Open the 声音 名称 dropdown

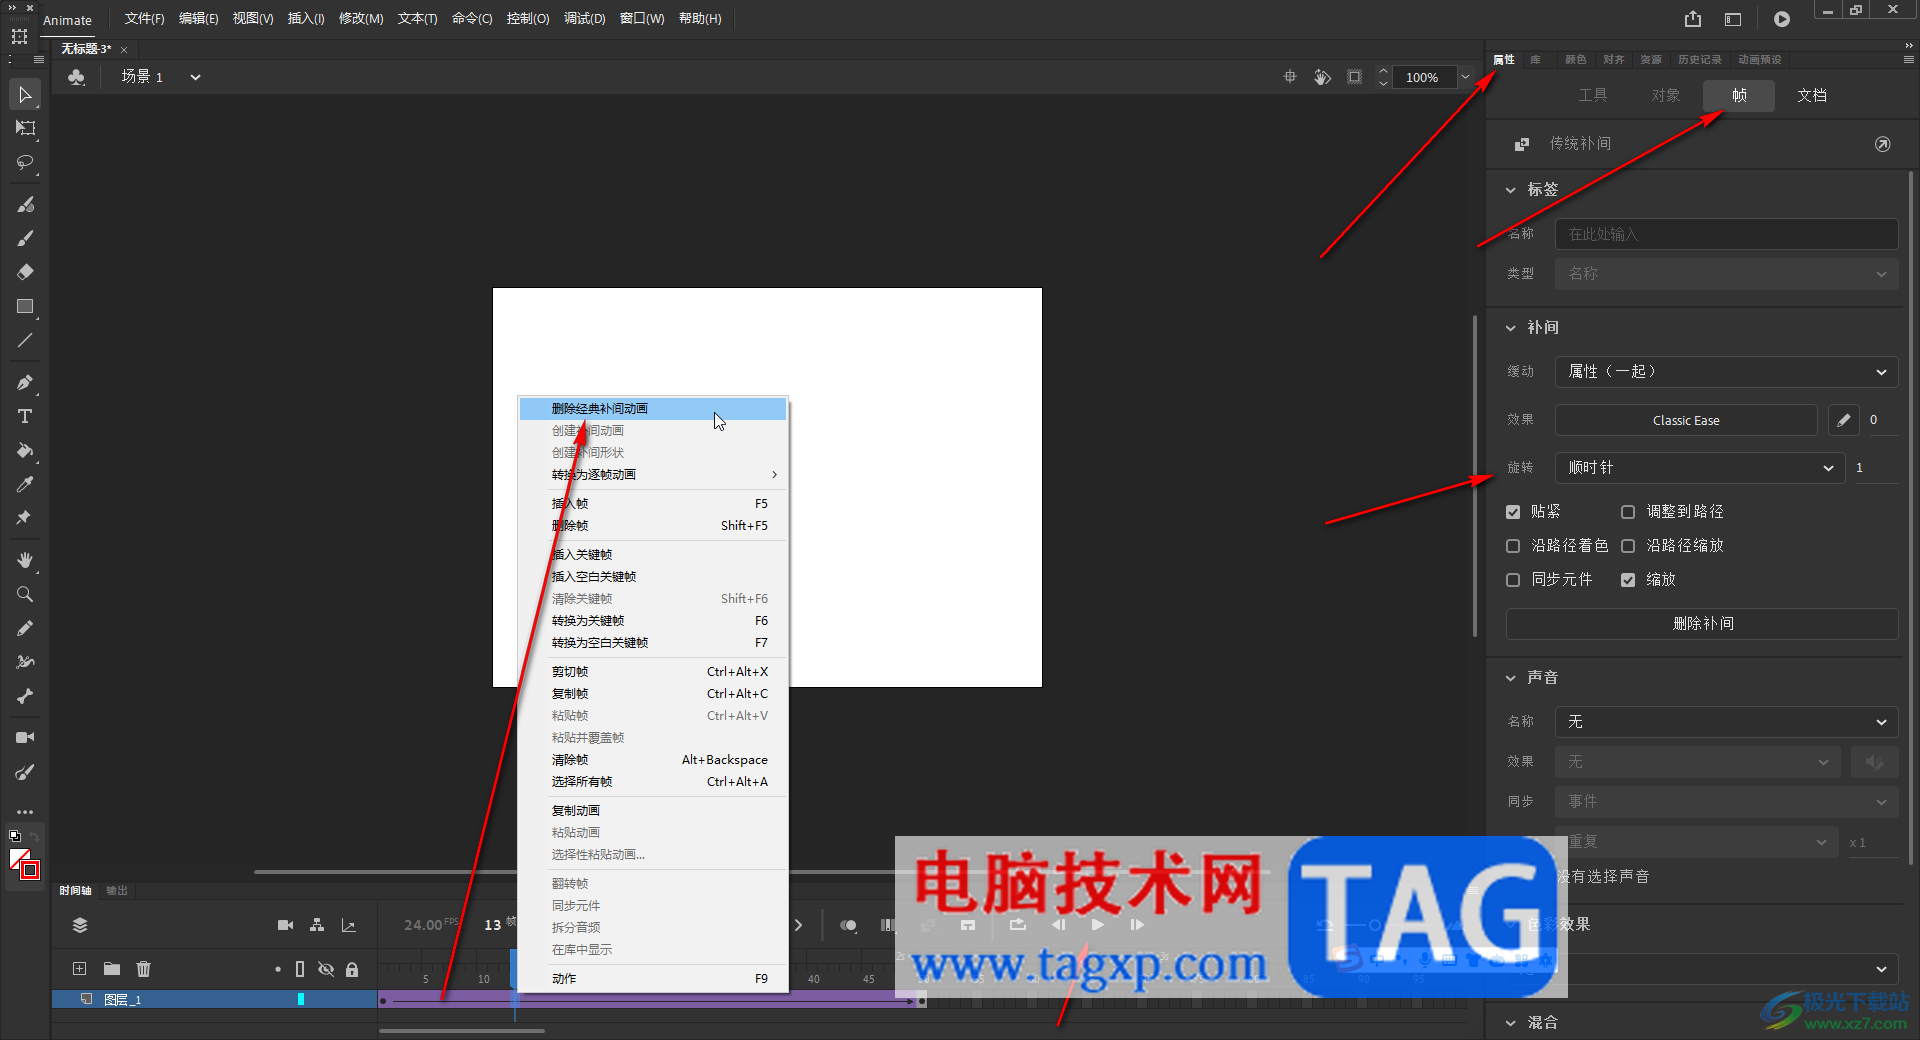click(1726, 722)
